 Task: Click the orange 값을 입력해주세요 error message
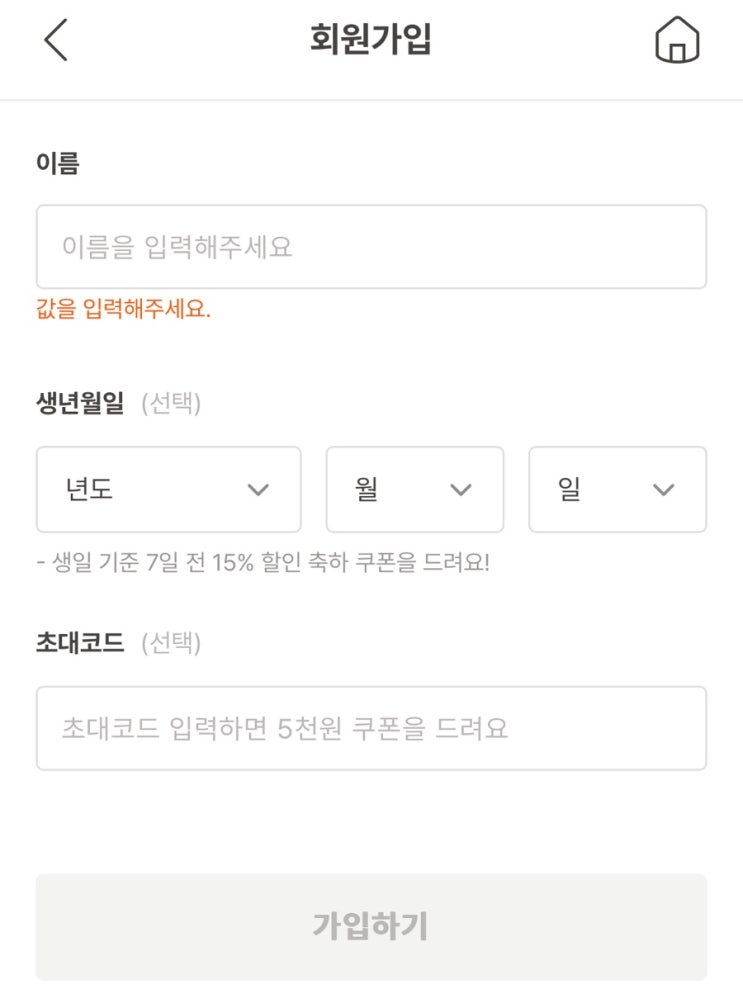[x=123, y=310]
